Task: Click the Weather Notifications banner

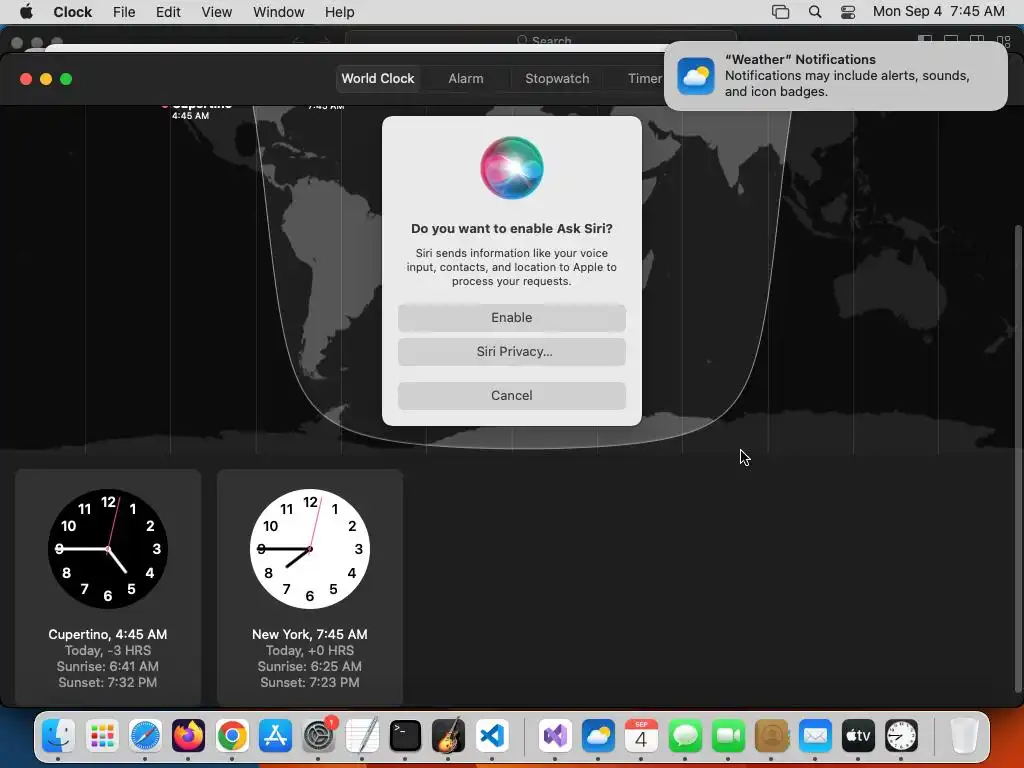Action: [835, 76]
